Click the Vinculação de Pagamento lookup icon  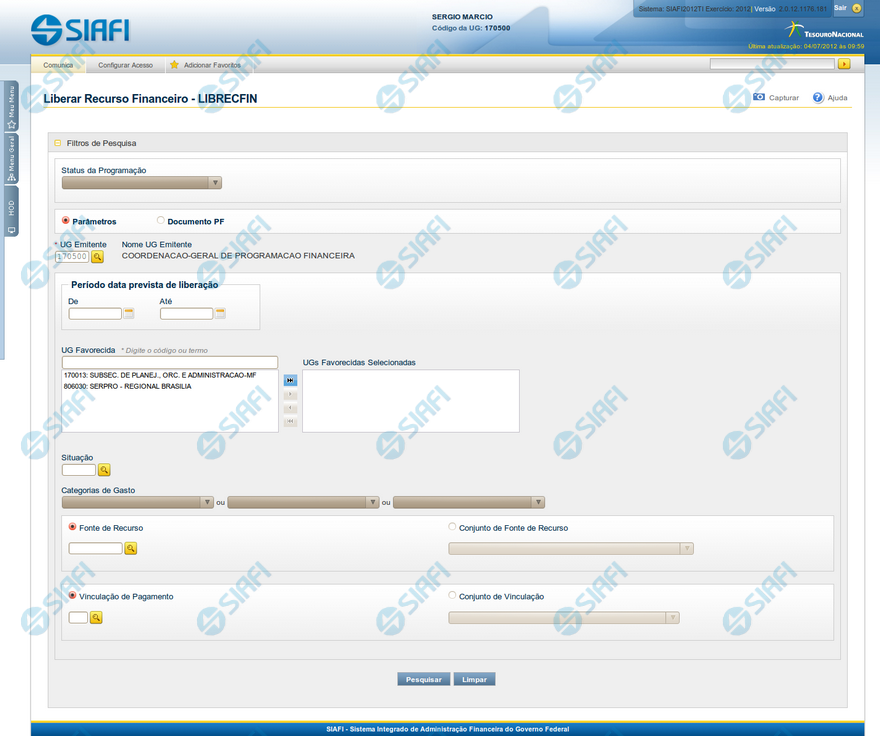point(96,618)
